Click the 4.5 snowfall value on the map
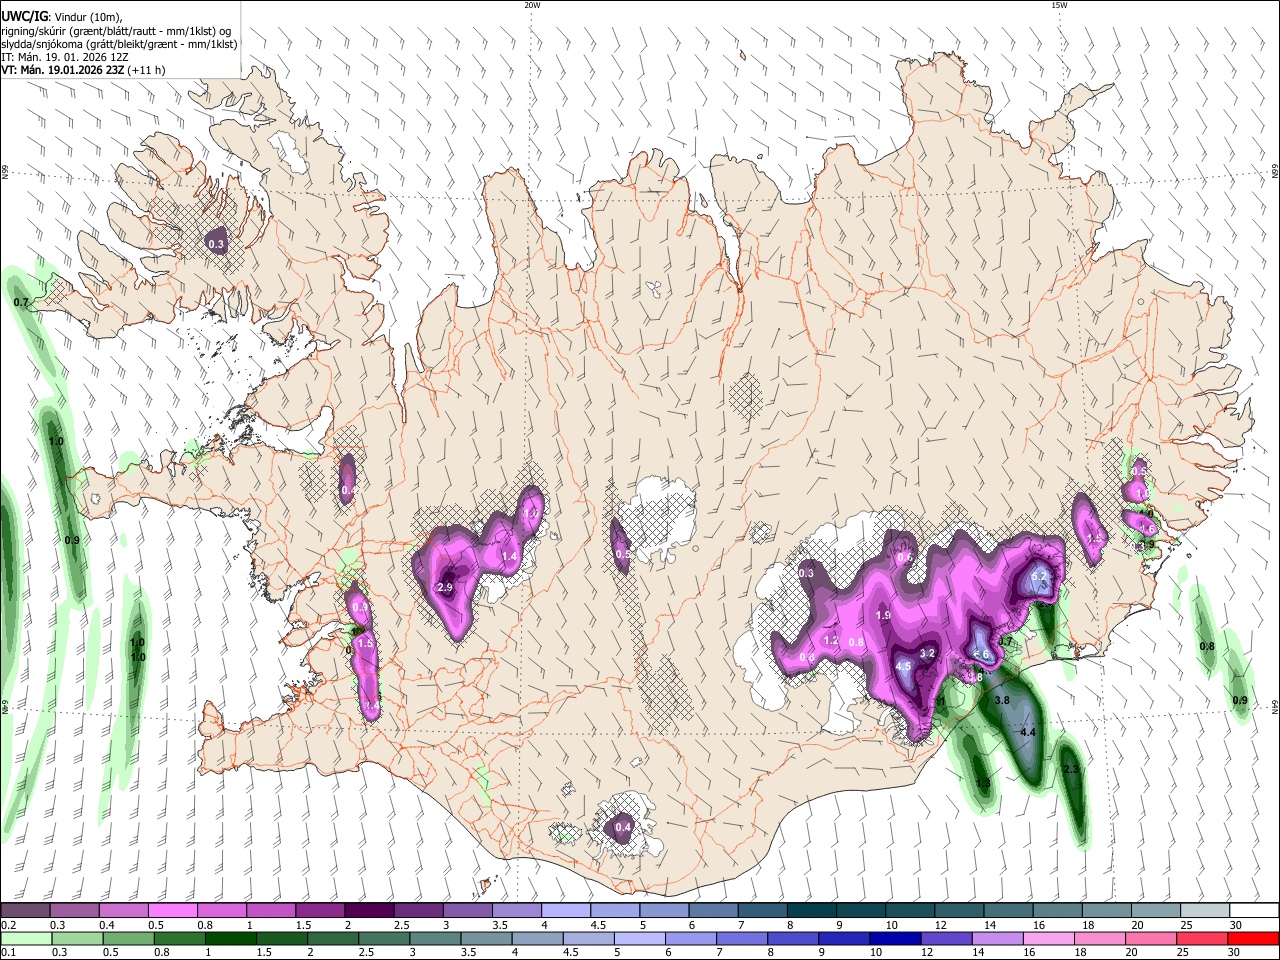1280x960 pixels. click(x=903, y=666)
